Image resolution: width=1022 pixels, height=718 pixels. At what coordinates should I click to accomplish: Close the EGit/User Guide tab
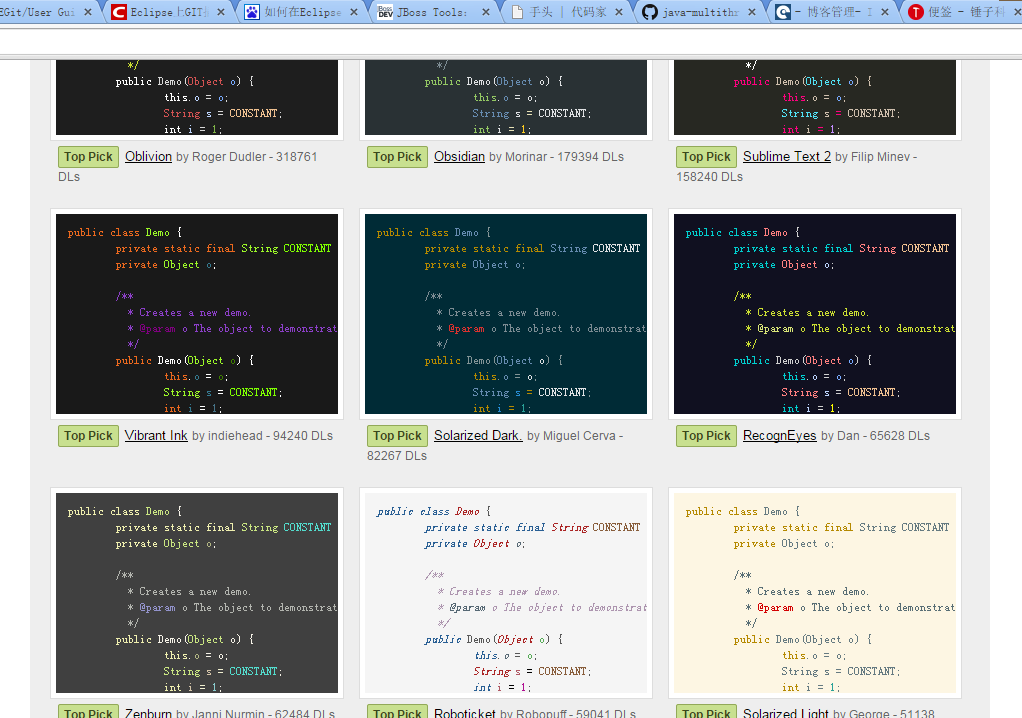88,12
